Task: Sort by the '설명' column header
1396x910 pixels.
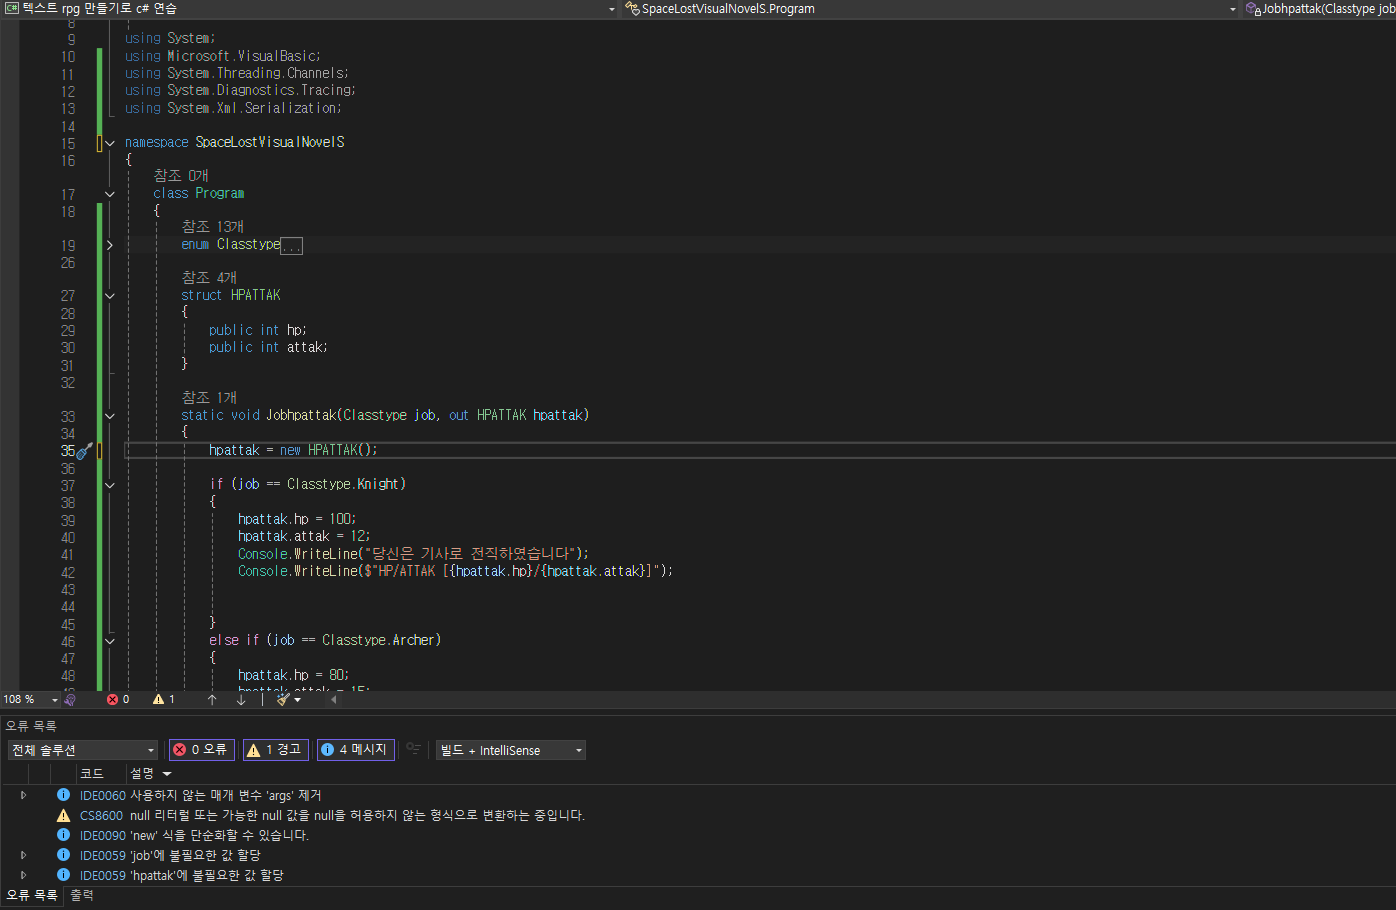Action: (x=142, y=773)
